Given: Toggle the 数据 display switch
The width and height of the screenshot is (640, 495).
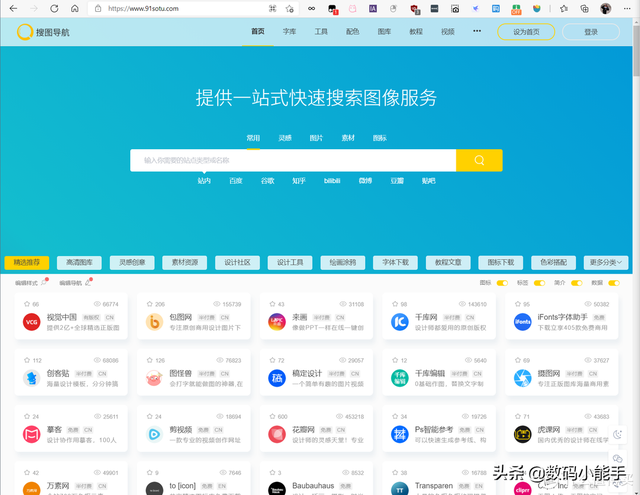Looking at the screenshot, I should pyautogui.click(x=613, y=283).
